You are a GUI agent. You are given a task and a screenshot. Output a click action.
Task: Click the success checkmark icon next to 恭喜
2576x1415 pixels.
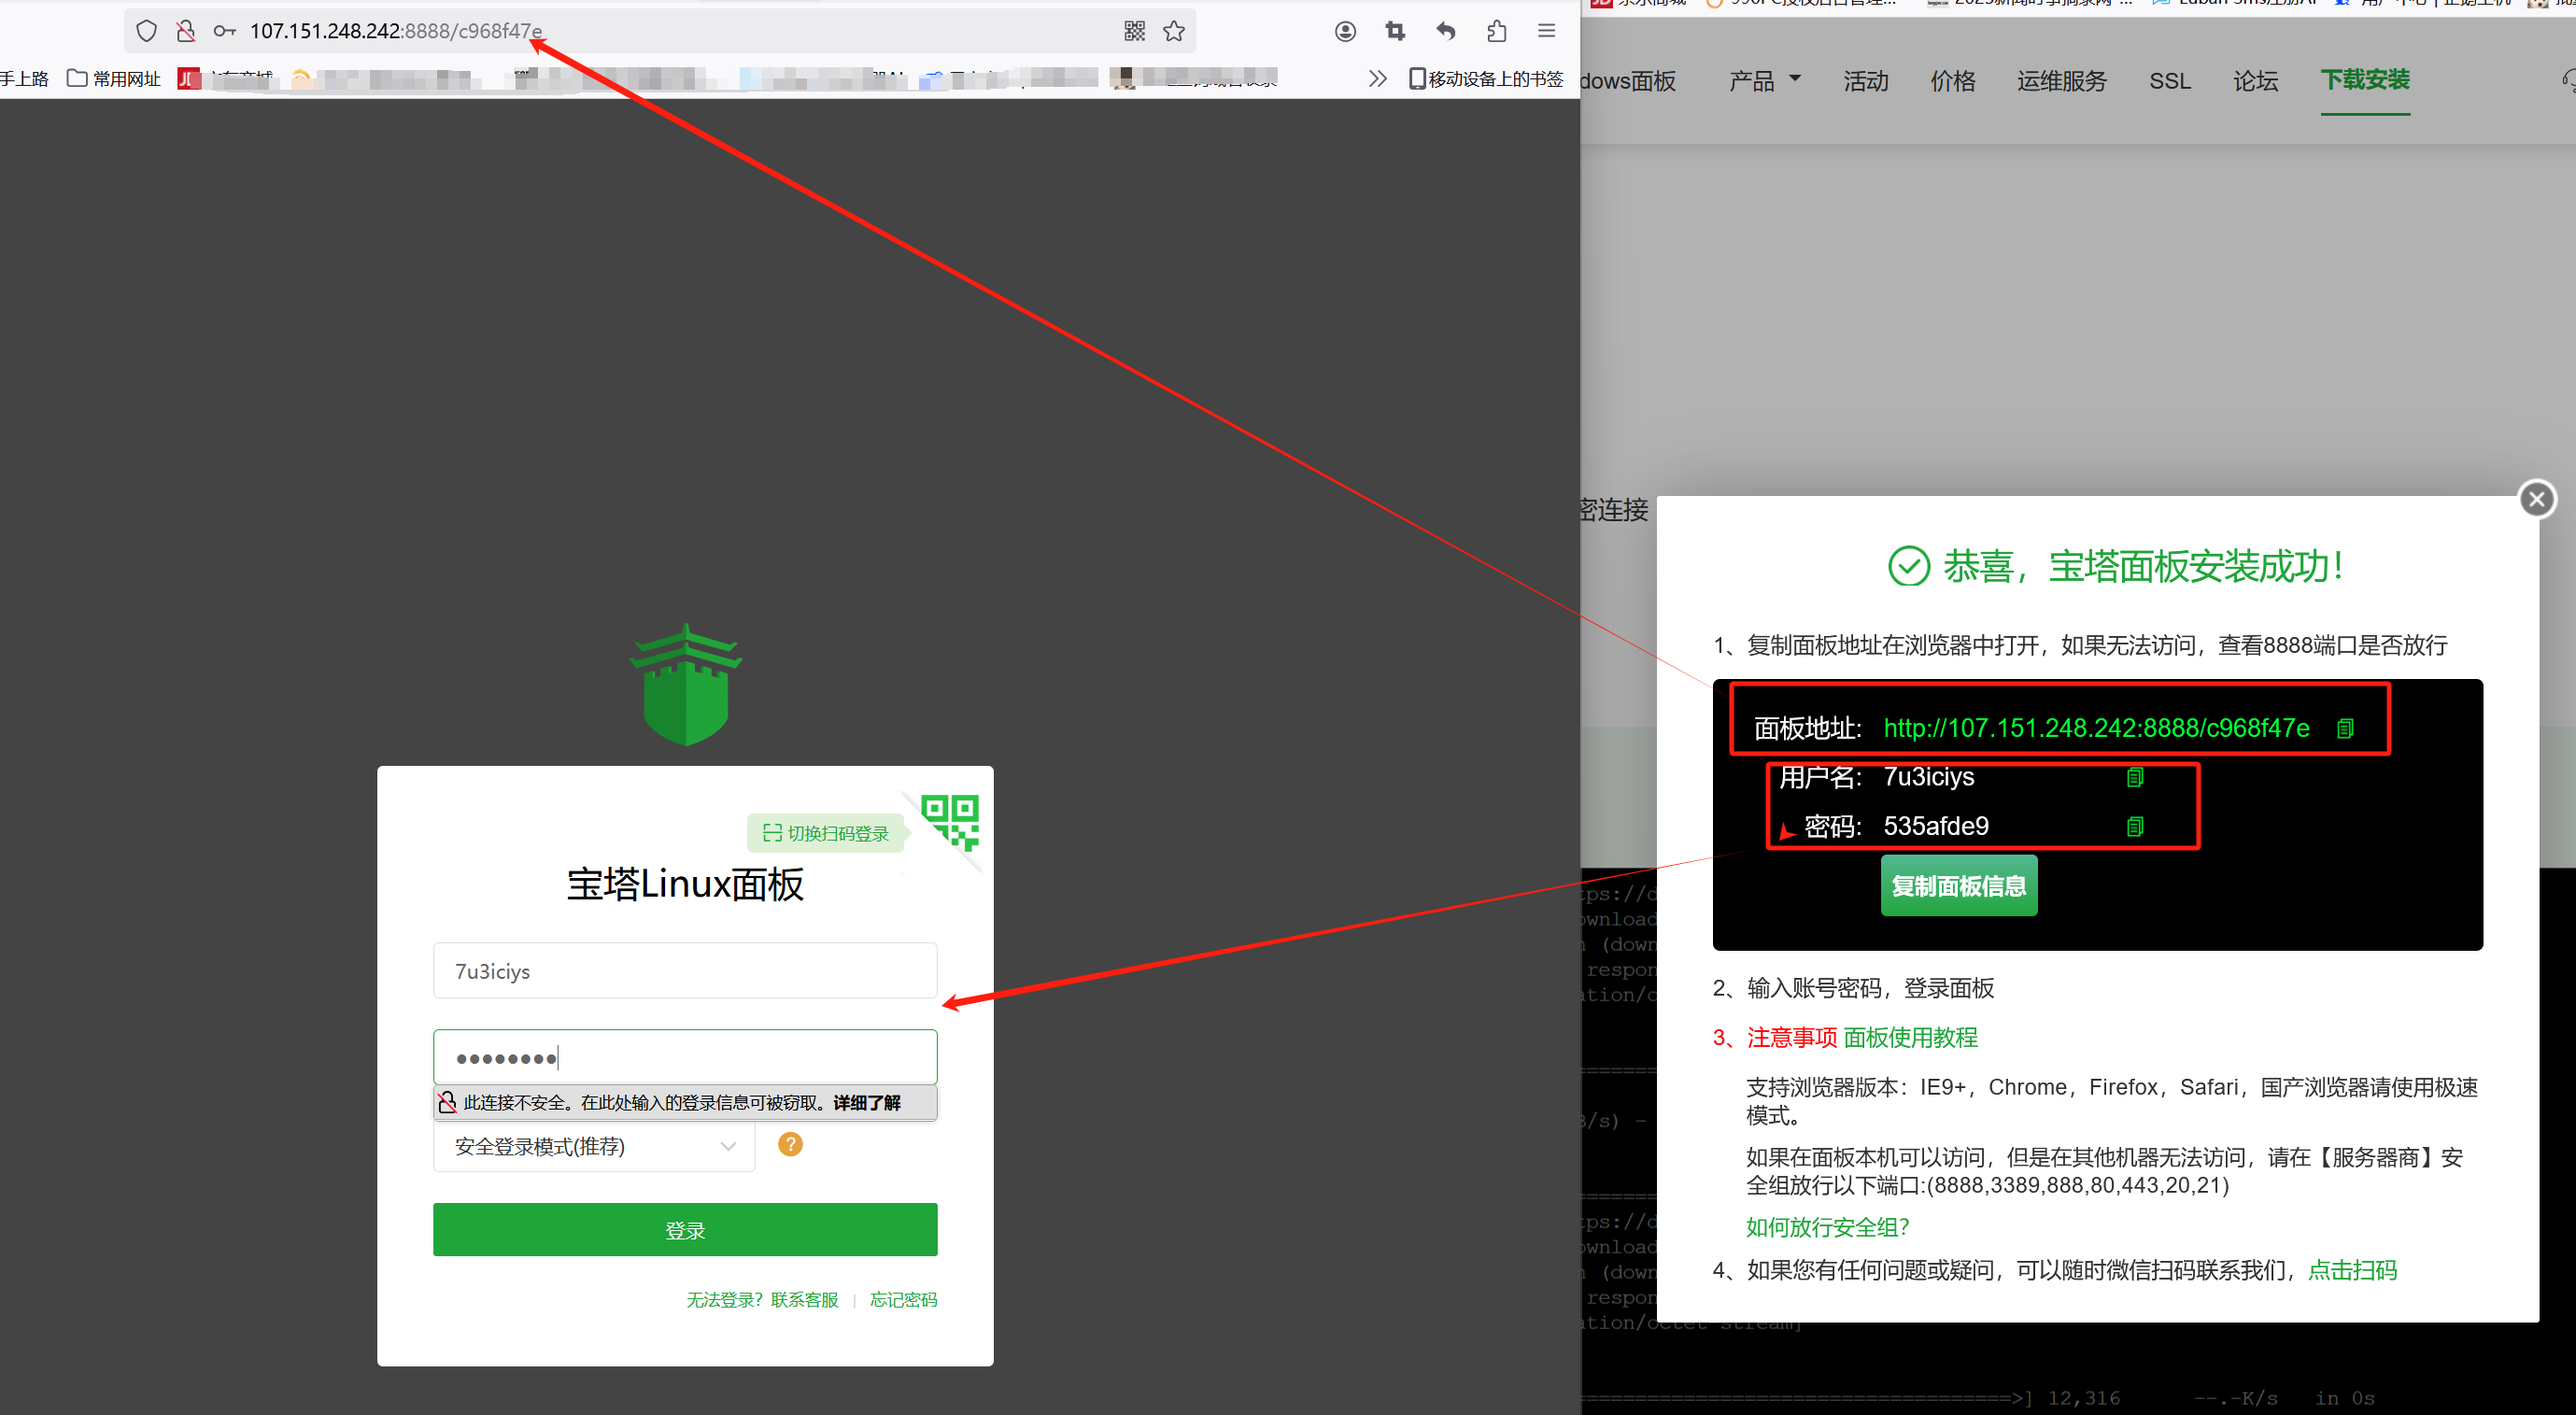[1908, 566]
